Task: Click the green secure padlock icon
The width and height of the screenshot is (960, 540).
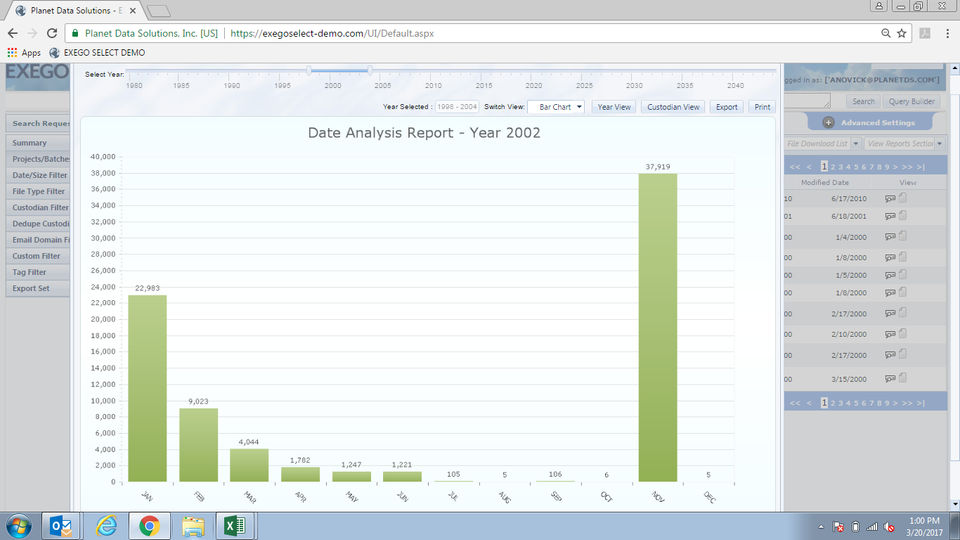Action: (75, 33)
